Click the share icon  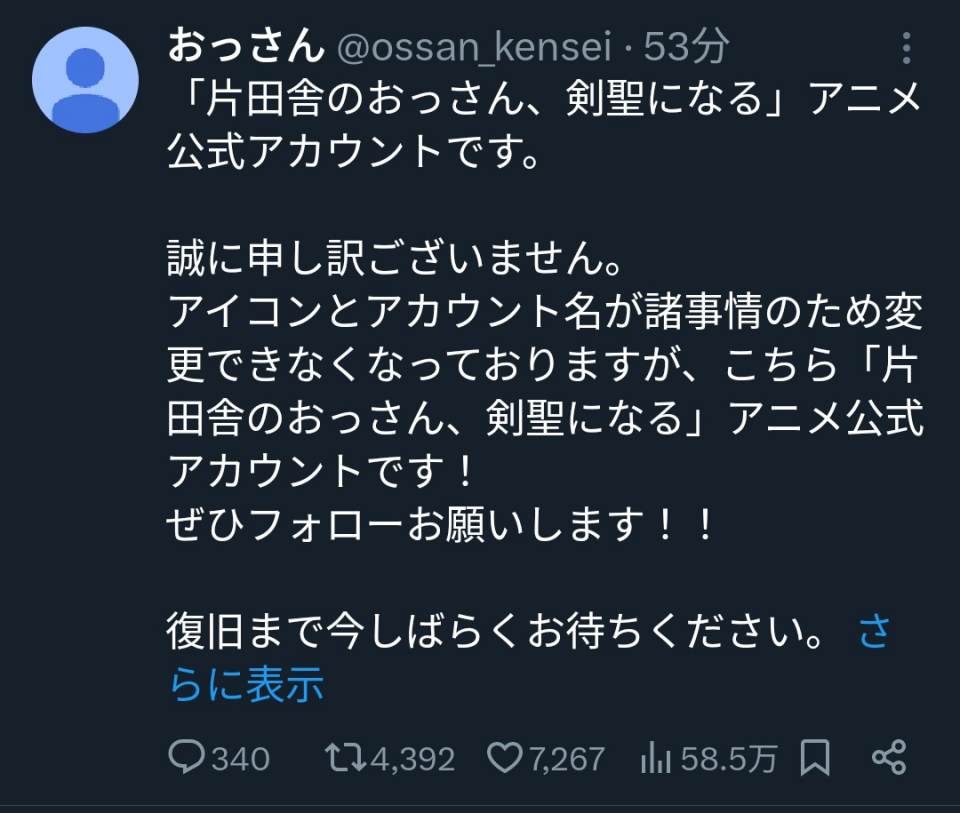tap(888, 757)
